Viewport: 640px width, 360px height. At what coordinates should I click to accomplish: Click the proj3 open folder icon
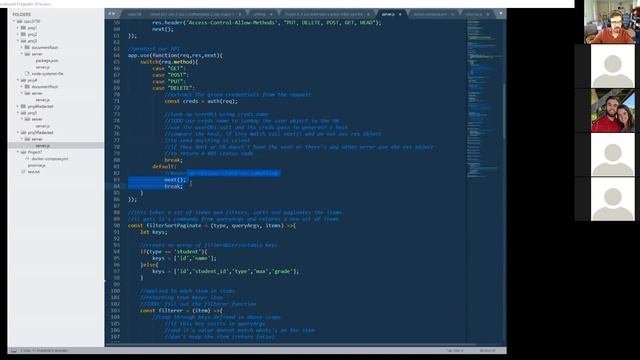pos(23,41)
